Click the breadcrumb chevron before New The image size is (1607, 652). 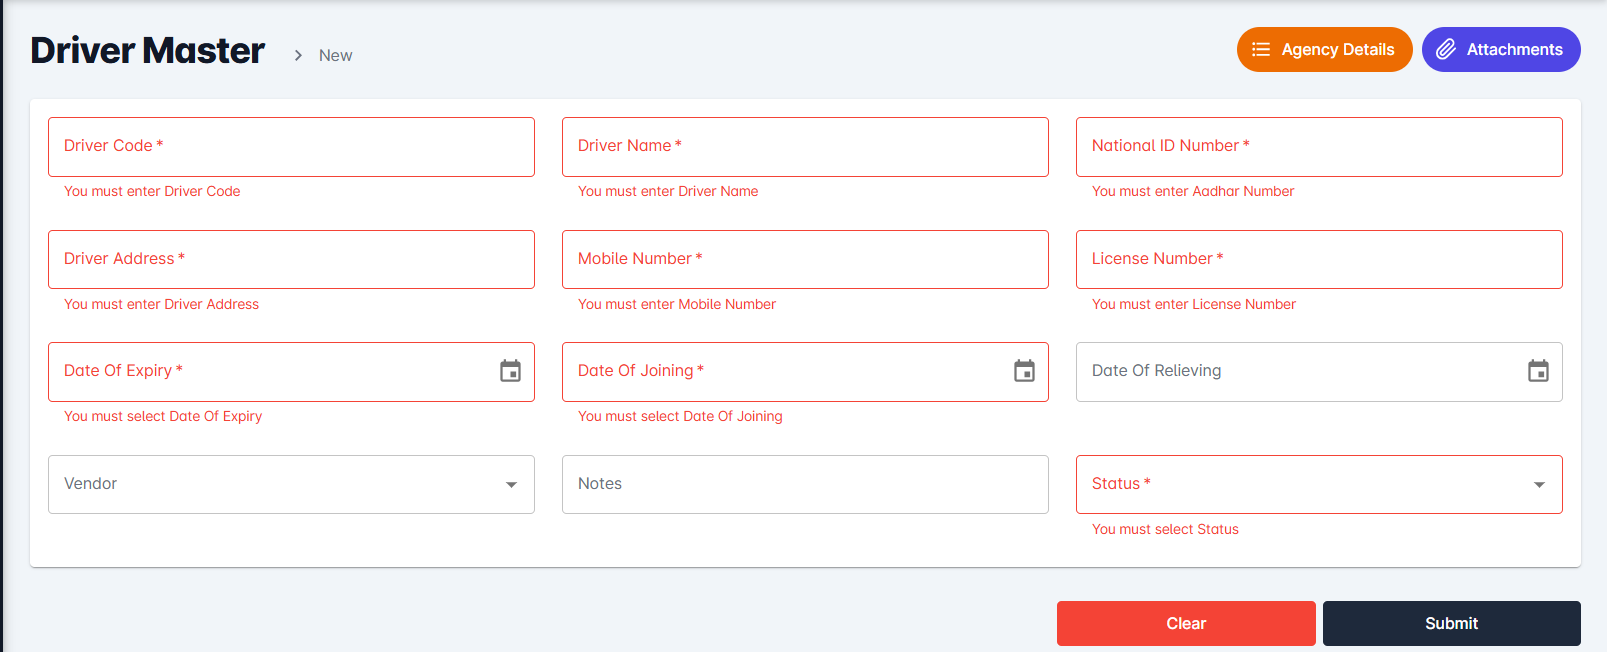298,55
